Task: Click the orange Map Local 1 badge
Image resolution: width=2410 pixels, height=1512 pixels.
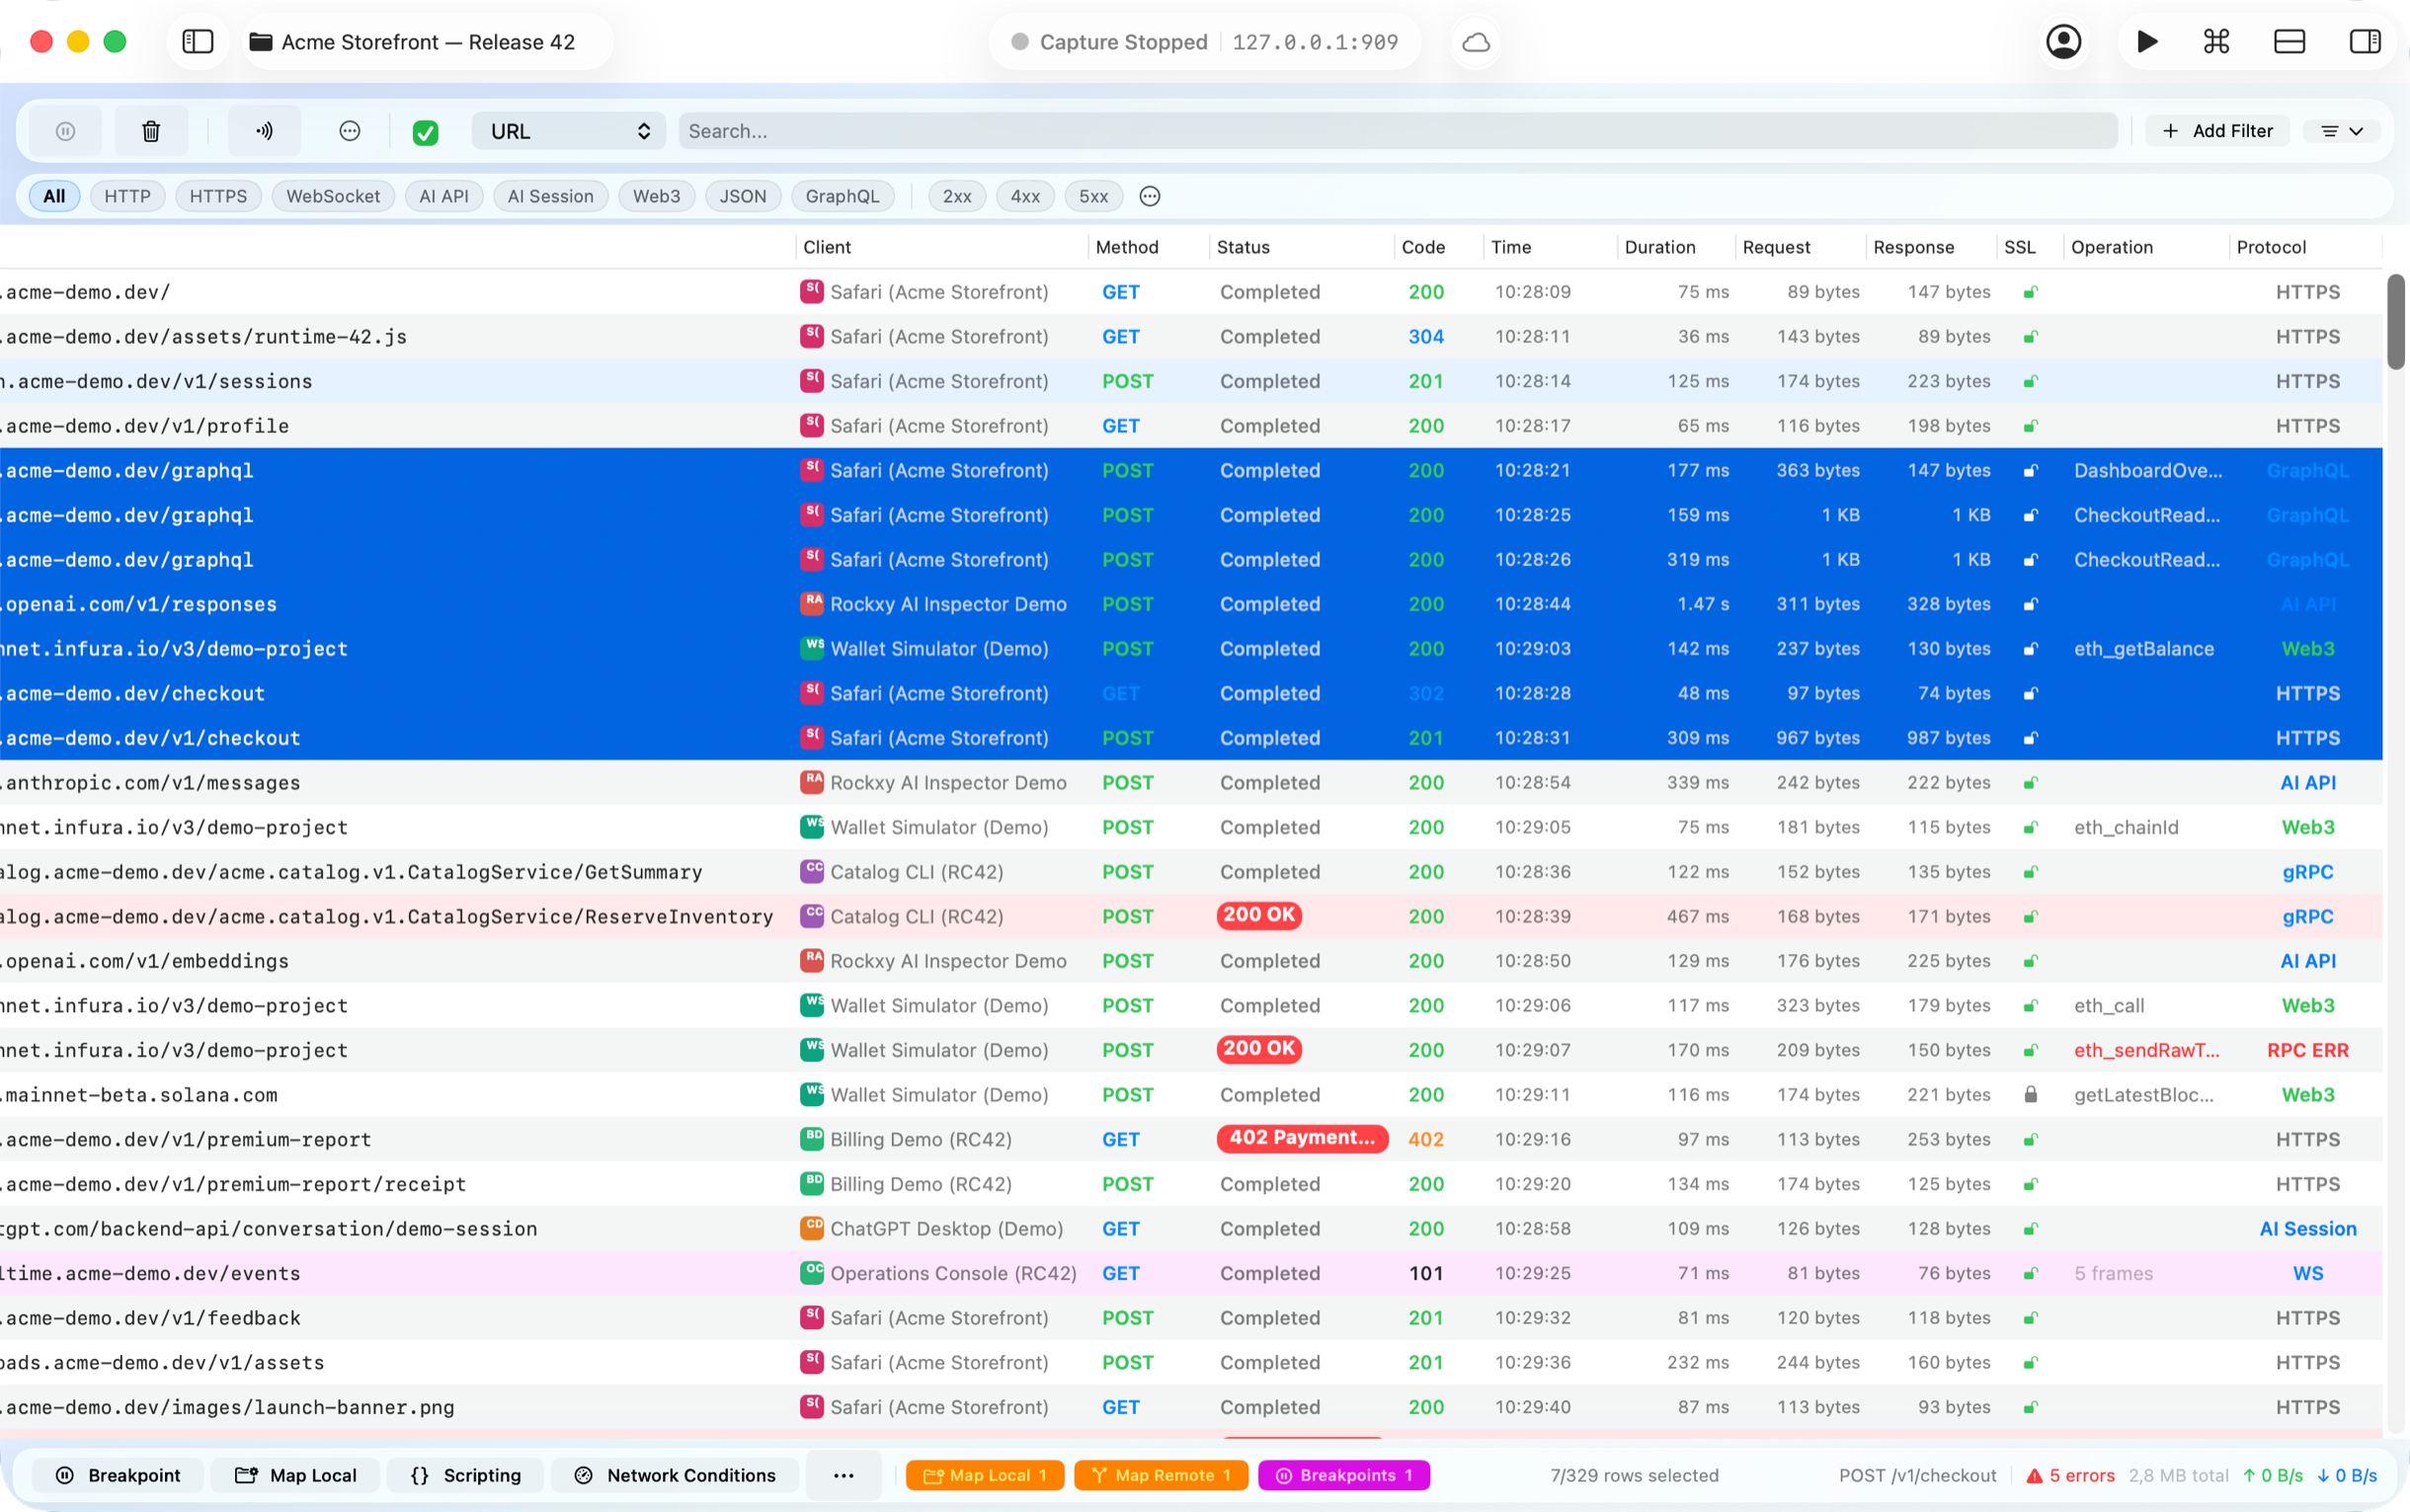Action: tap(985, 1475)
